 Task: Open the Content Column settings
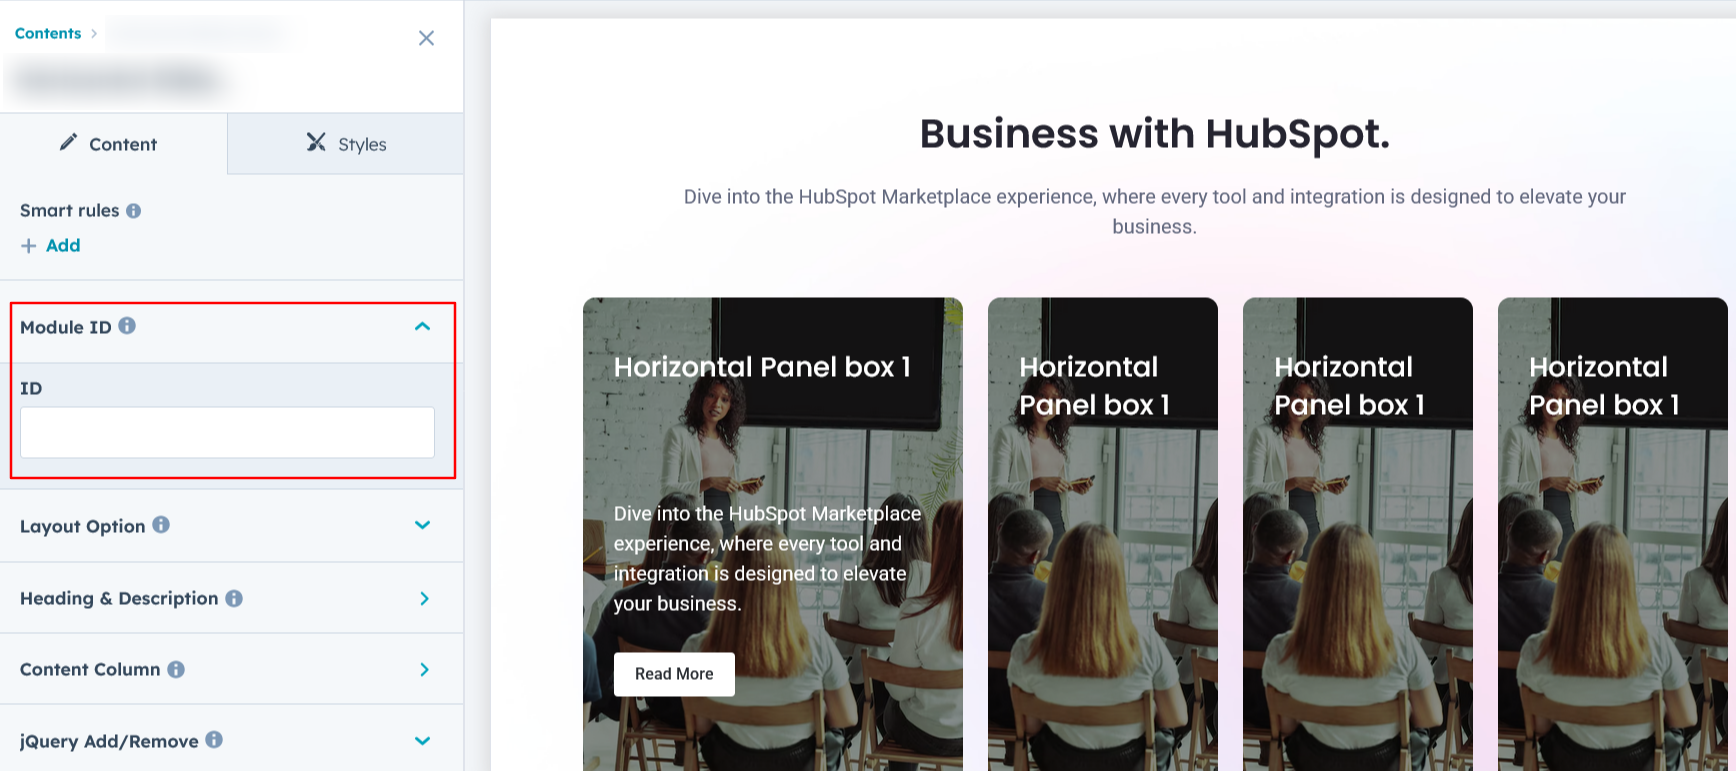coord(424,669)
